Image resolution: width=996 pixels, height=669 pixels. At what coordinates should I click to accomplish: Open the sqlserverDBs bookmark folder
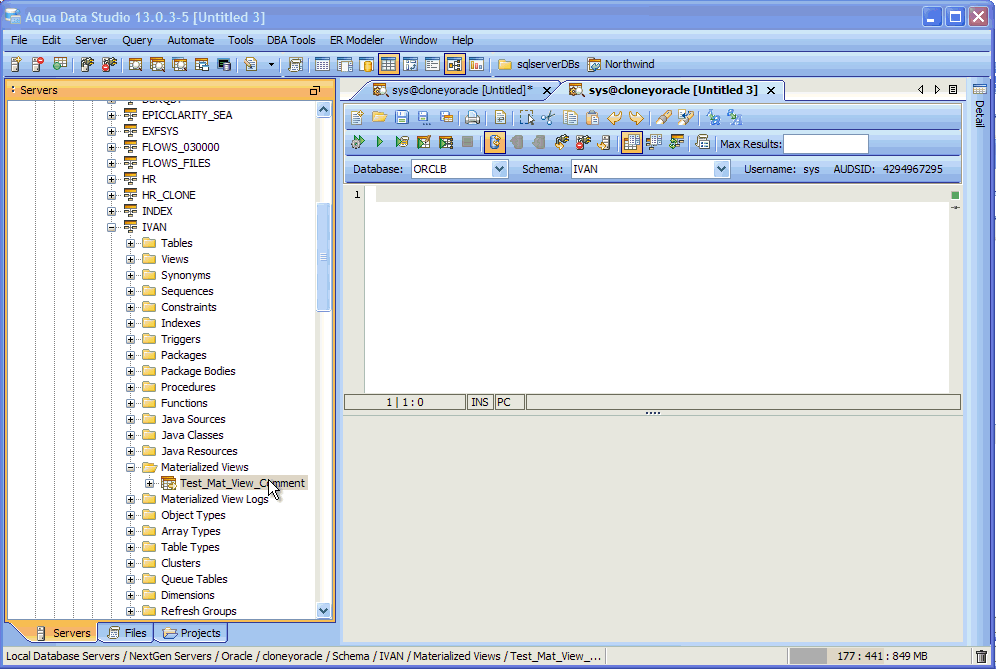pyautogui.click(x=539, y=64)
